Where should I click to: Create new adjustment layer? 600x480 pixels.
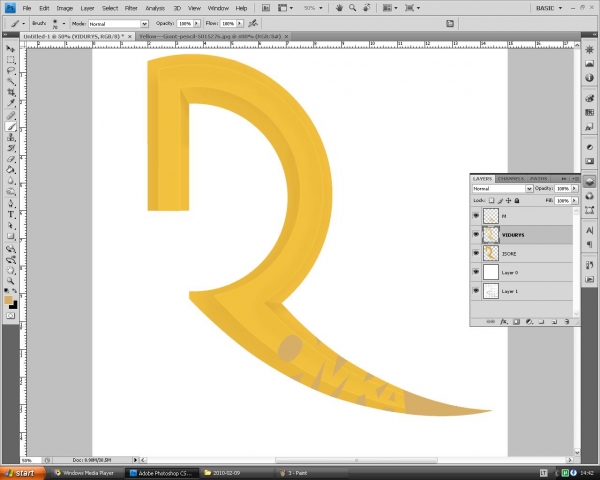529,322
